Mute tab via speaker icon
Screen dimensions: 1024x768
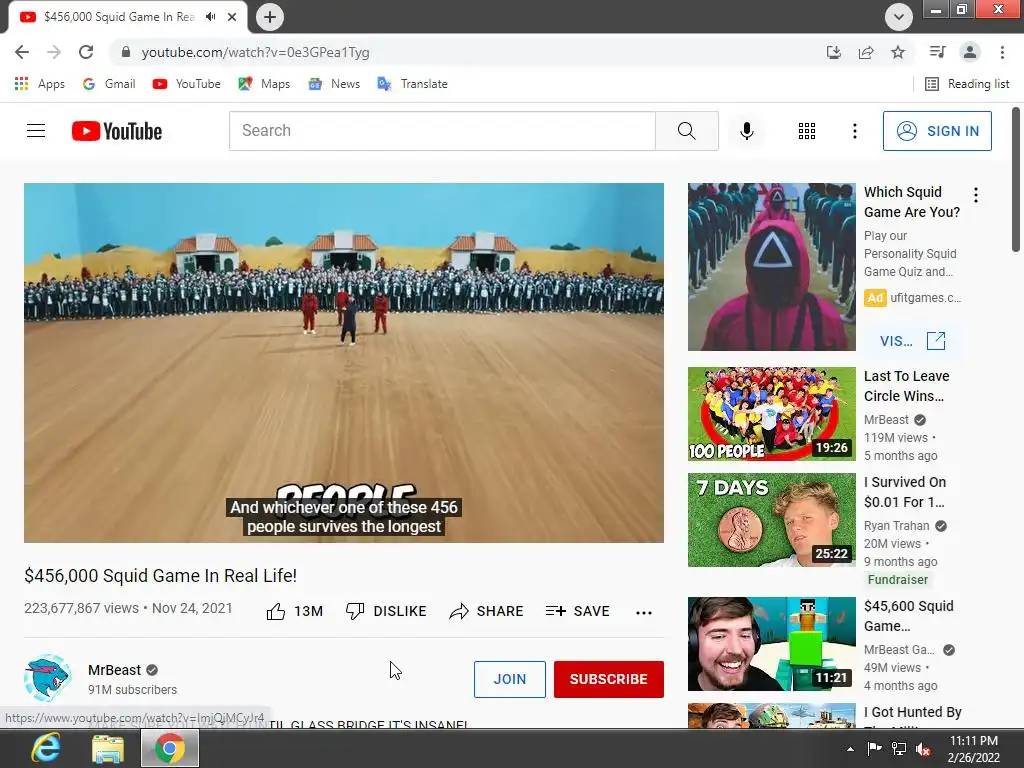tap(210, 17)
